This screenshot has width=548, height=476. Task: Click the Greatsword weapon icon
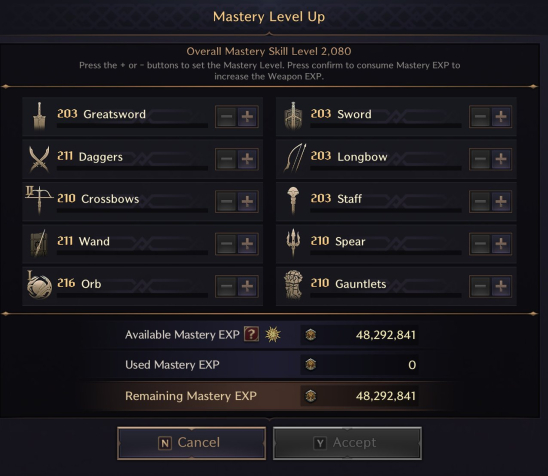(x=39, y=116)
